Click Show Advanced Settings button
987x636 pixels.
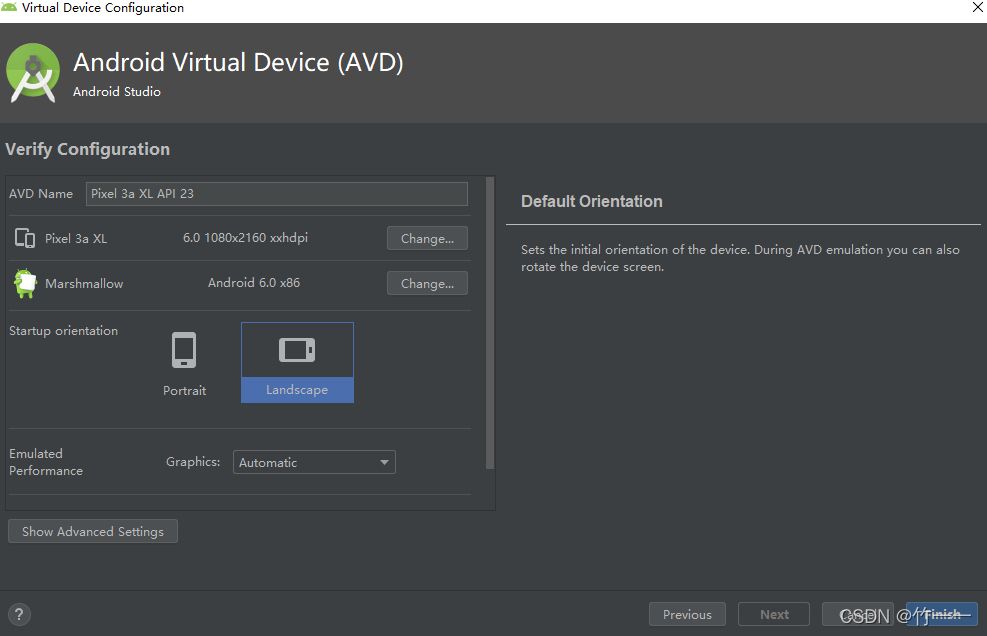[x=93, y=531]
